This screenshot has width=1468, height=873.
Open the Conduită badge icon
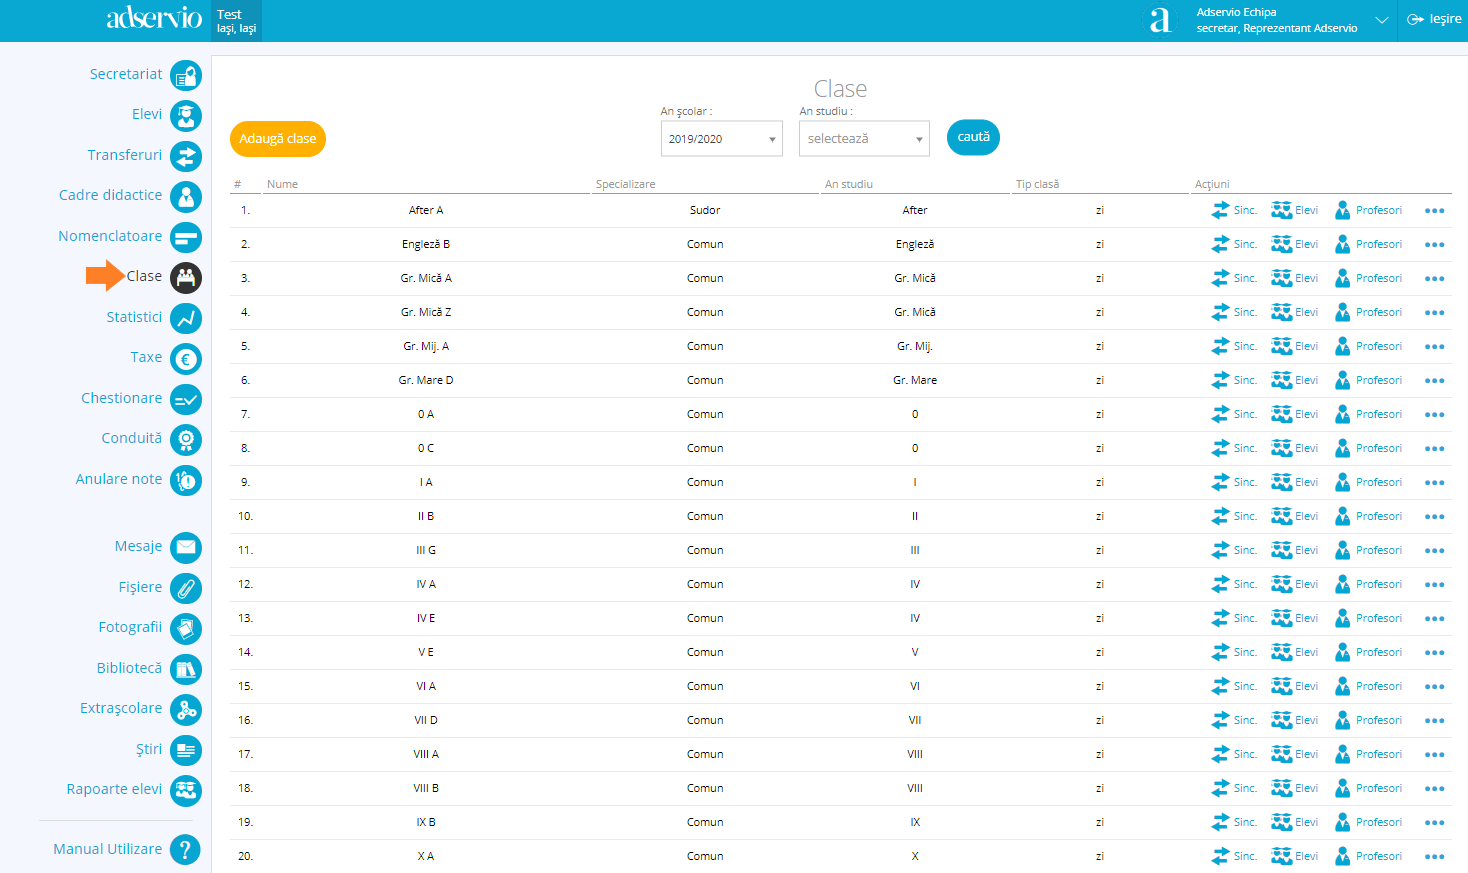click(x=186, y=440)
